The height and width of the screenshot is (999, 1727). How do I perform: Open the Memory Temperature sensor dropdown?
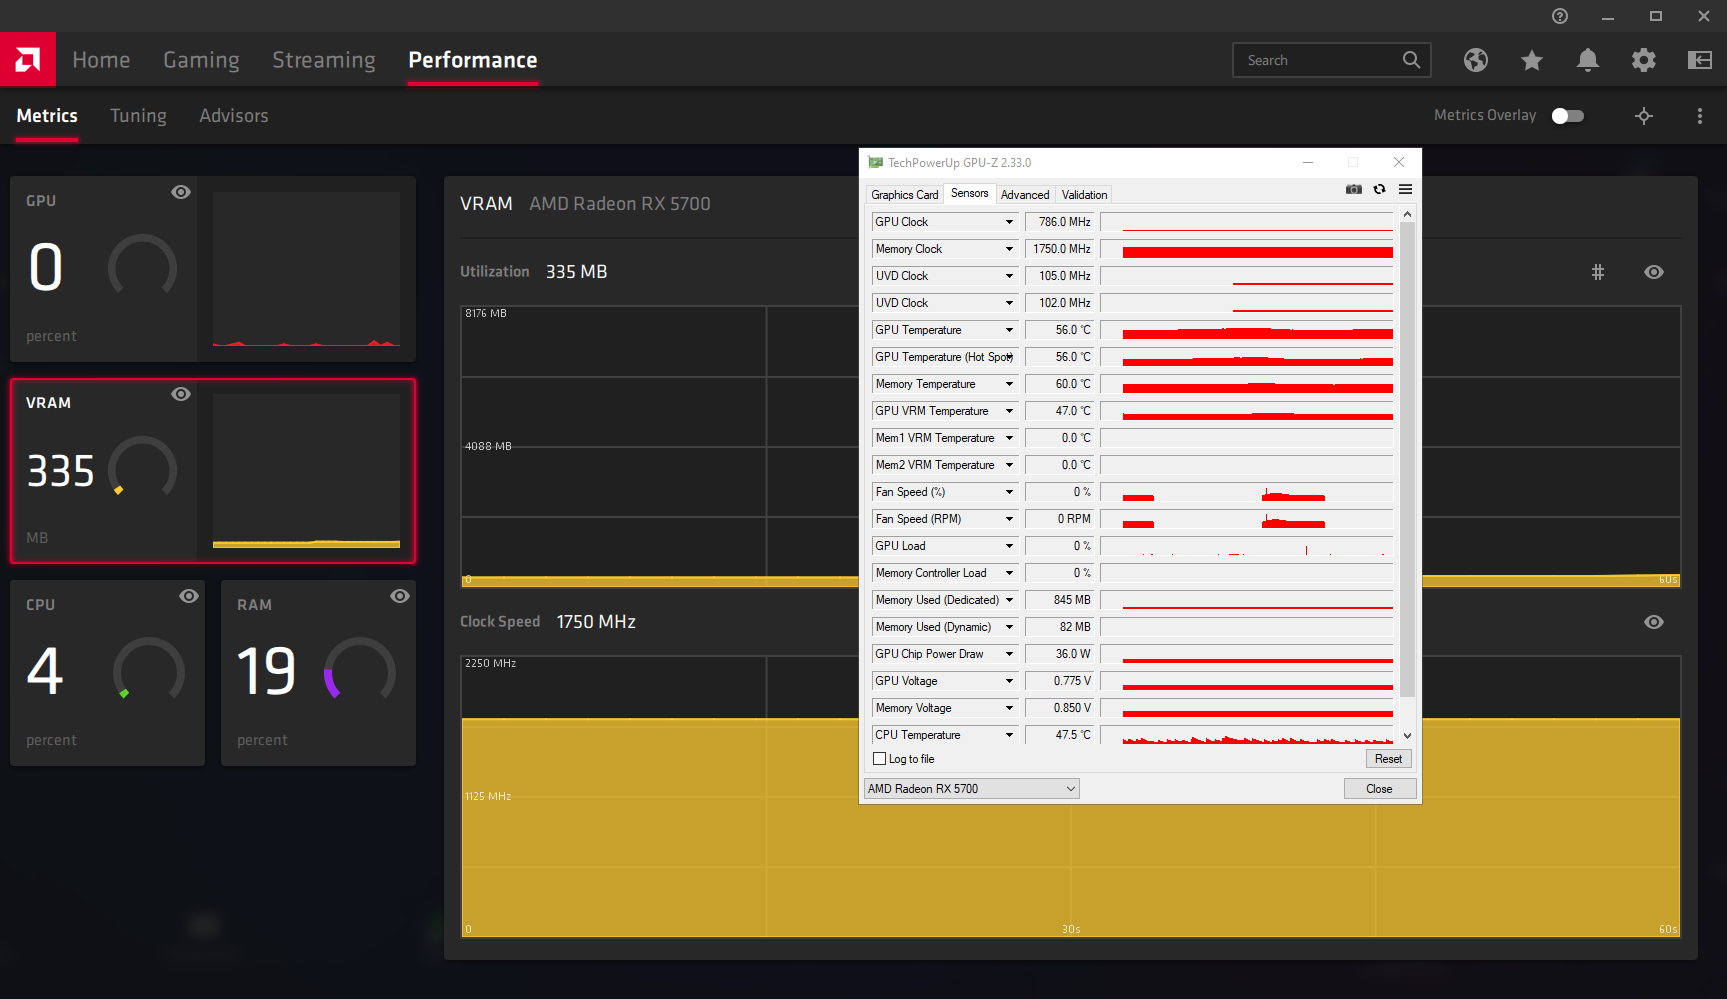pos(1009,384)
